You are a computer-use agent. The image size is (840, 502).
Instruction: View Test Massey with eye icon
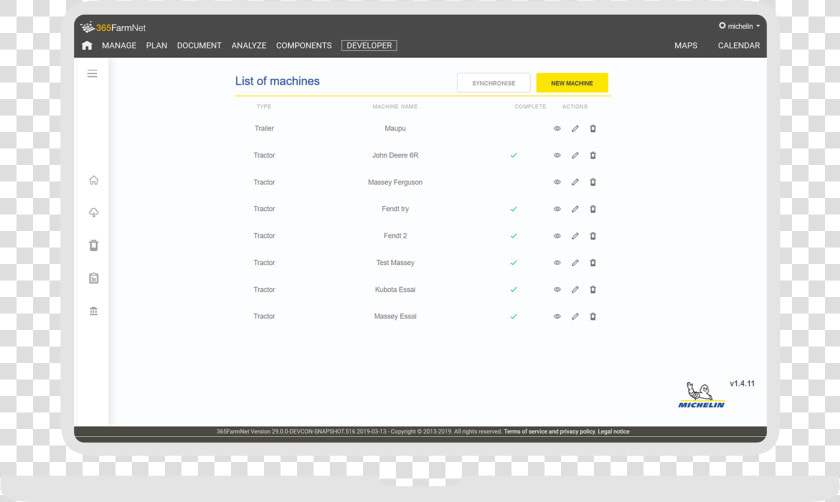[x=557, y=263]
